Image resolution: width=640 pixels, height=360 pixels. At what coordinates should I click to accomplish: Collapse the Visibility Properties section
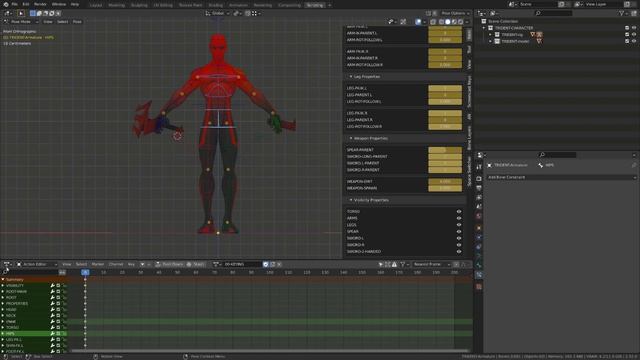(351, 200)
